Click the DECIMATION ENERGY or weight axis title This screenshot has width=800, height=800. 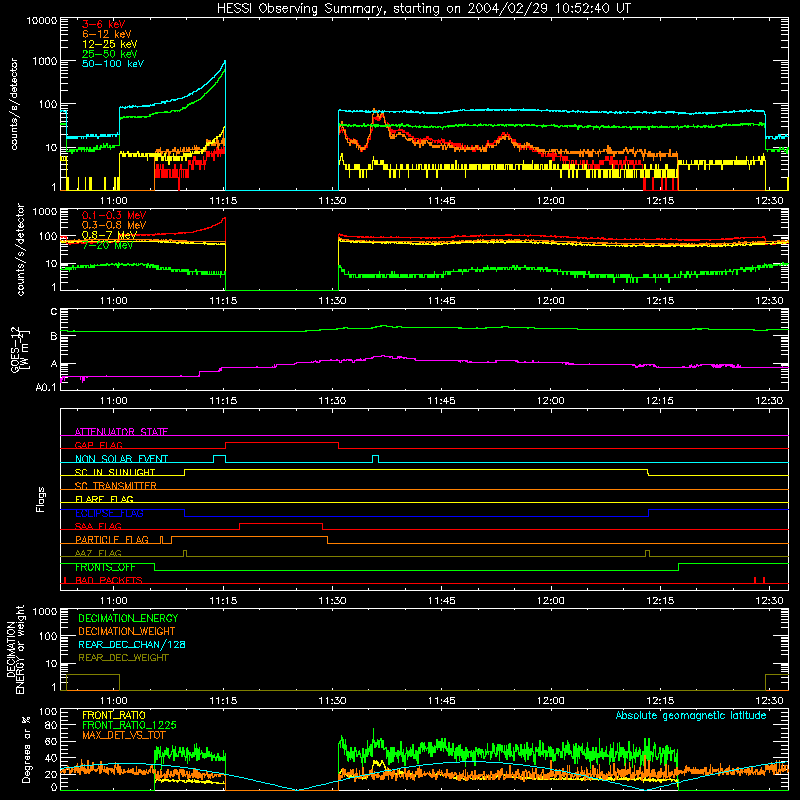(x=15, y=650)
